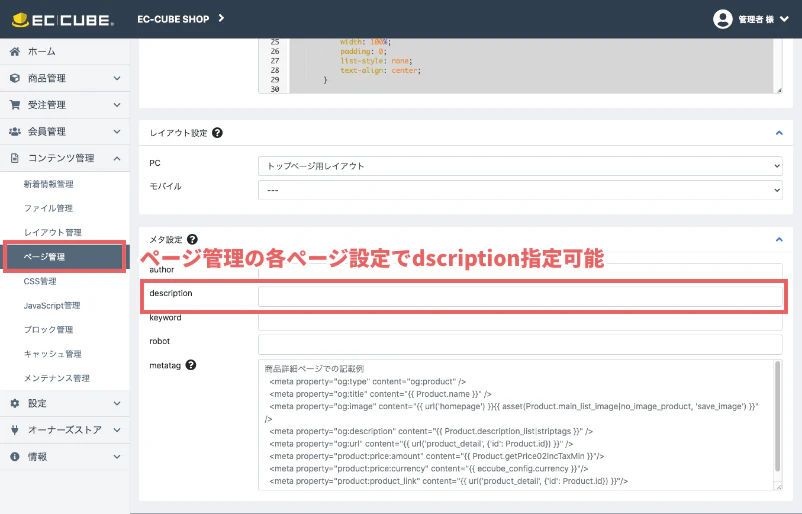Collapse the メタ設定 panel

pyautogui.click(x=779, y=239)
